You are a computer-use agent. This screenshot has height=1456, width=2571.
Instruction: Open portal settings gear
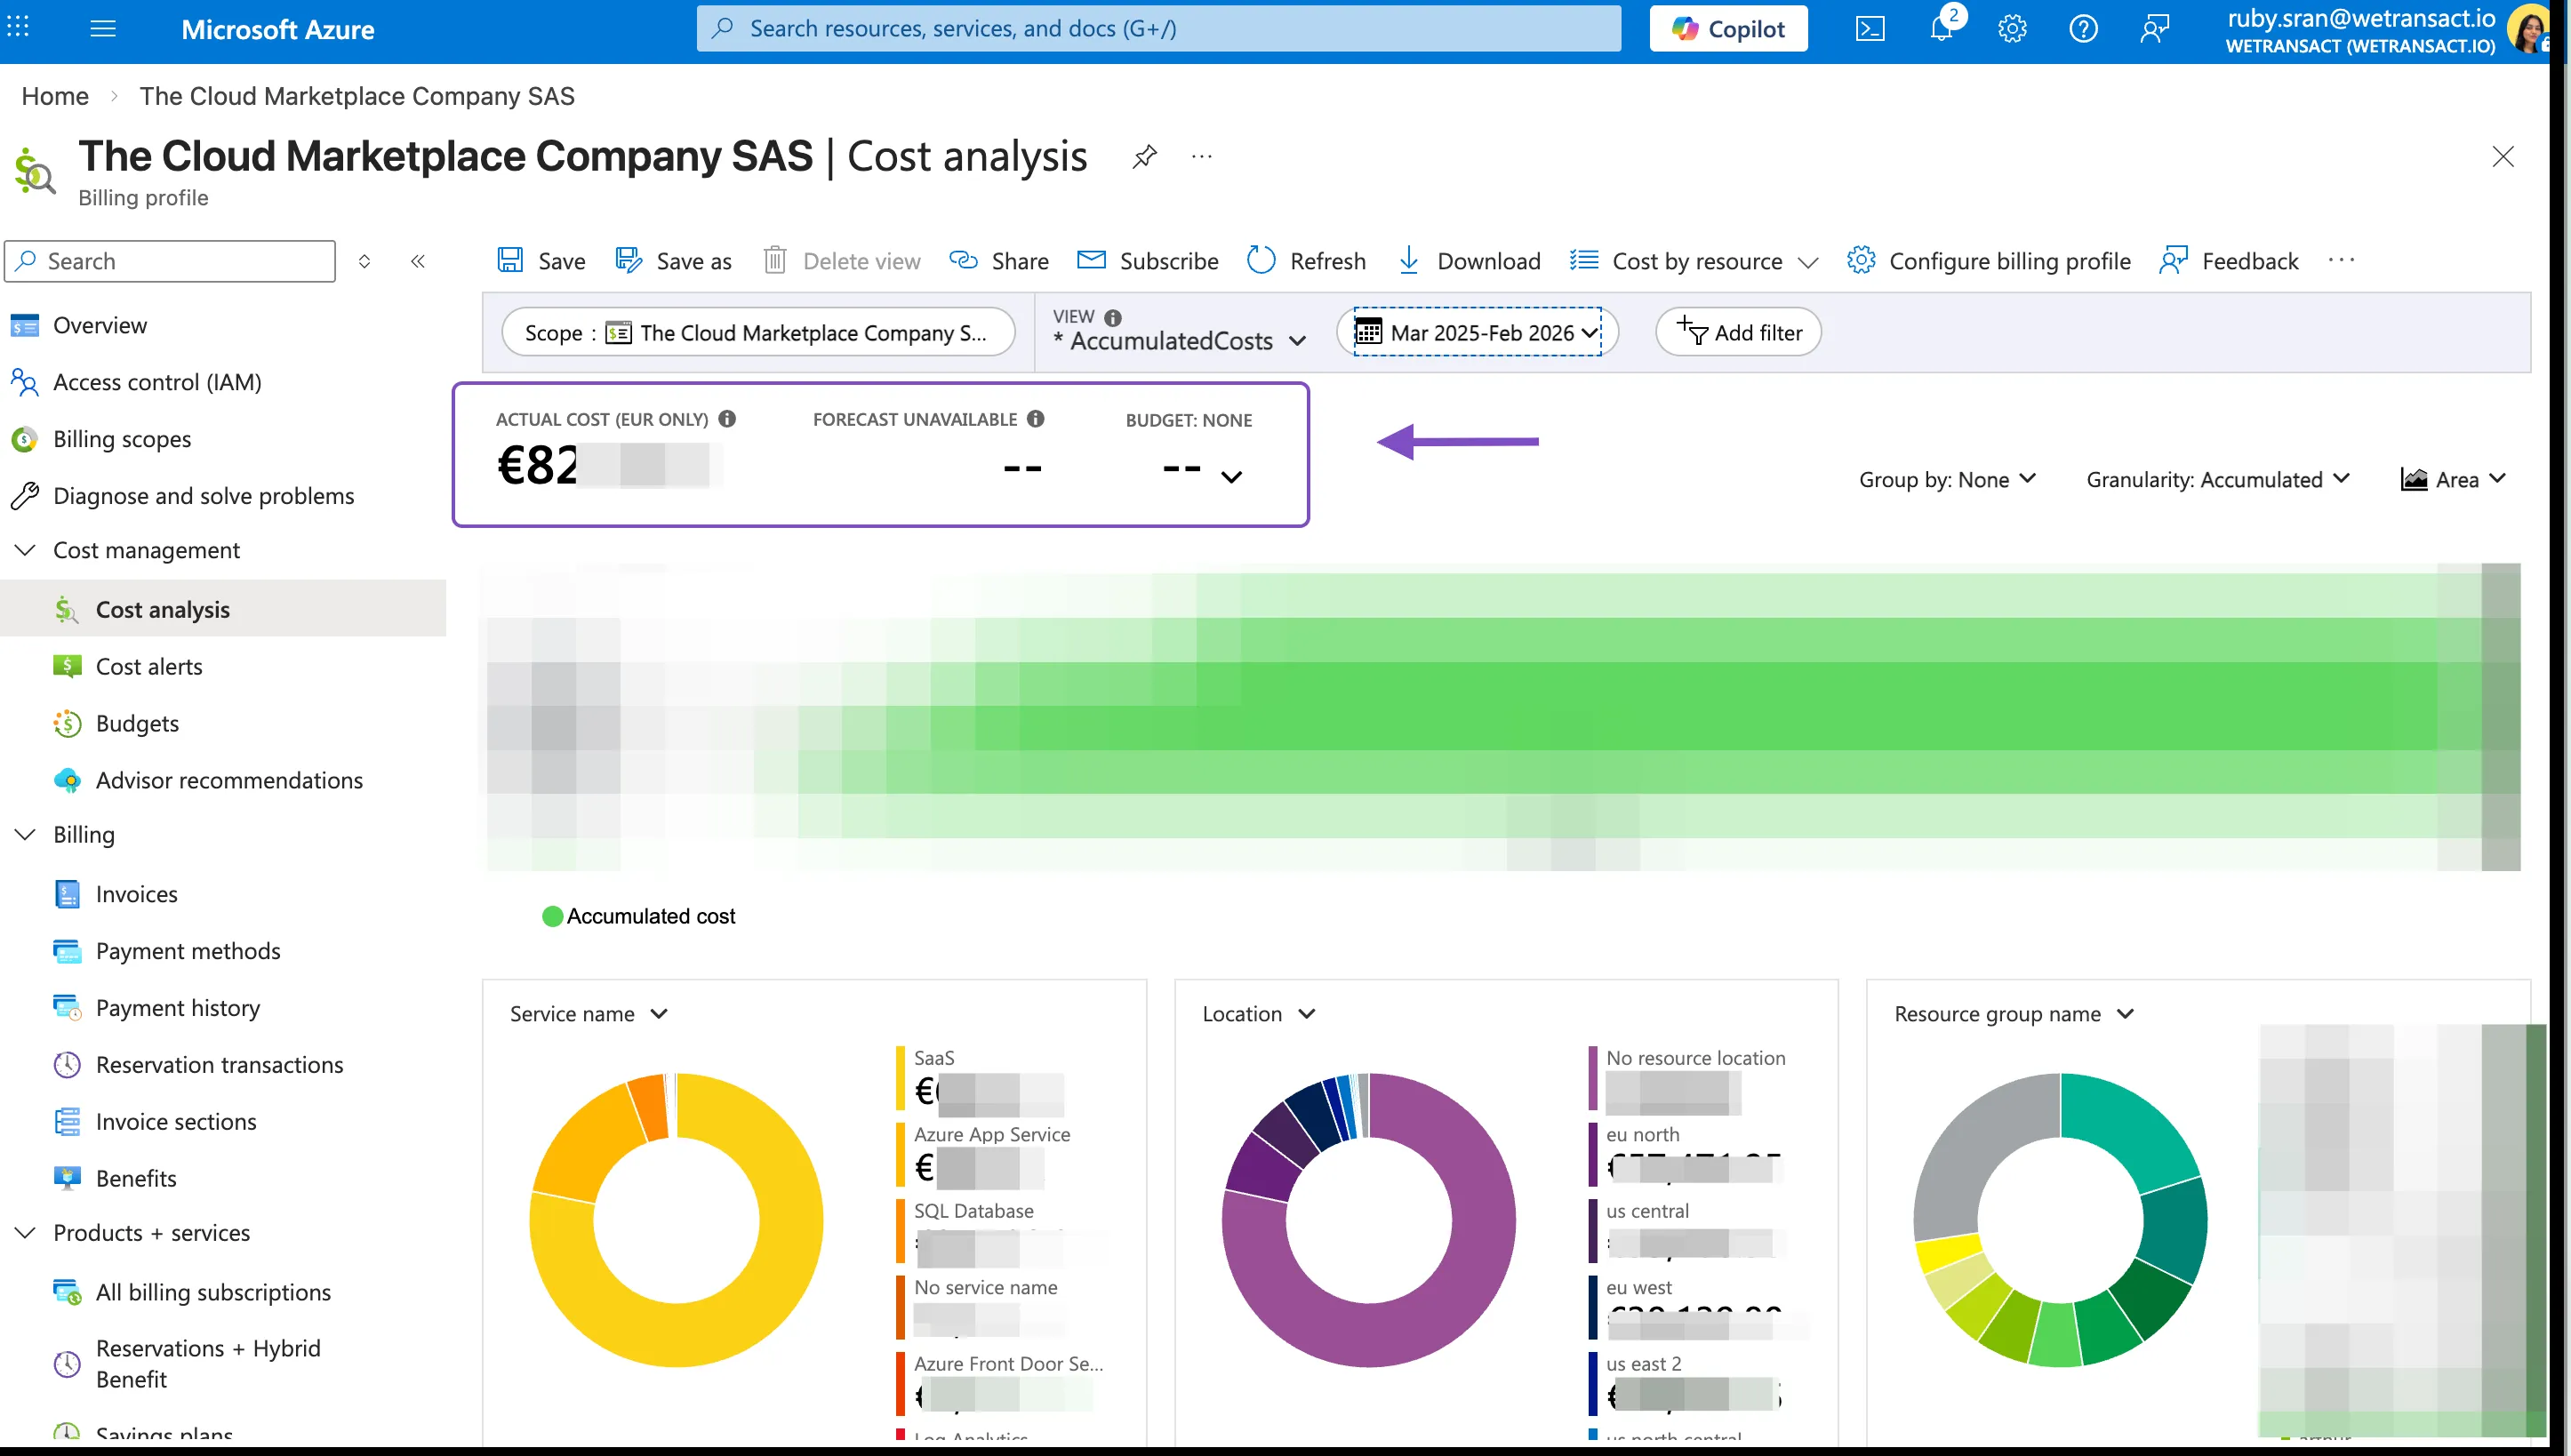click(2012, 29)
